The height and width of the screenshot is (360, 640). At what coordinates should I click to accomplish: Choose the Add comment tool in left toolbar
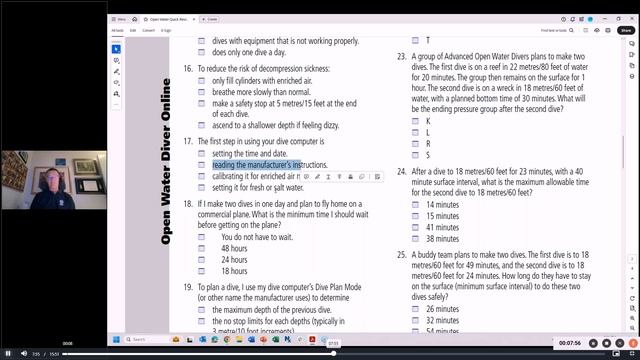coord(116,60)
